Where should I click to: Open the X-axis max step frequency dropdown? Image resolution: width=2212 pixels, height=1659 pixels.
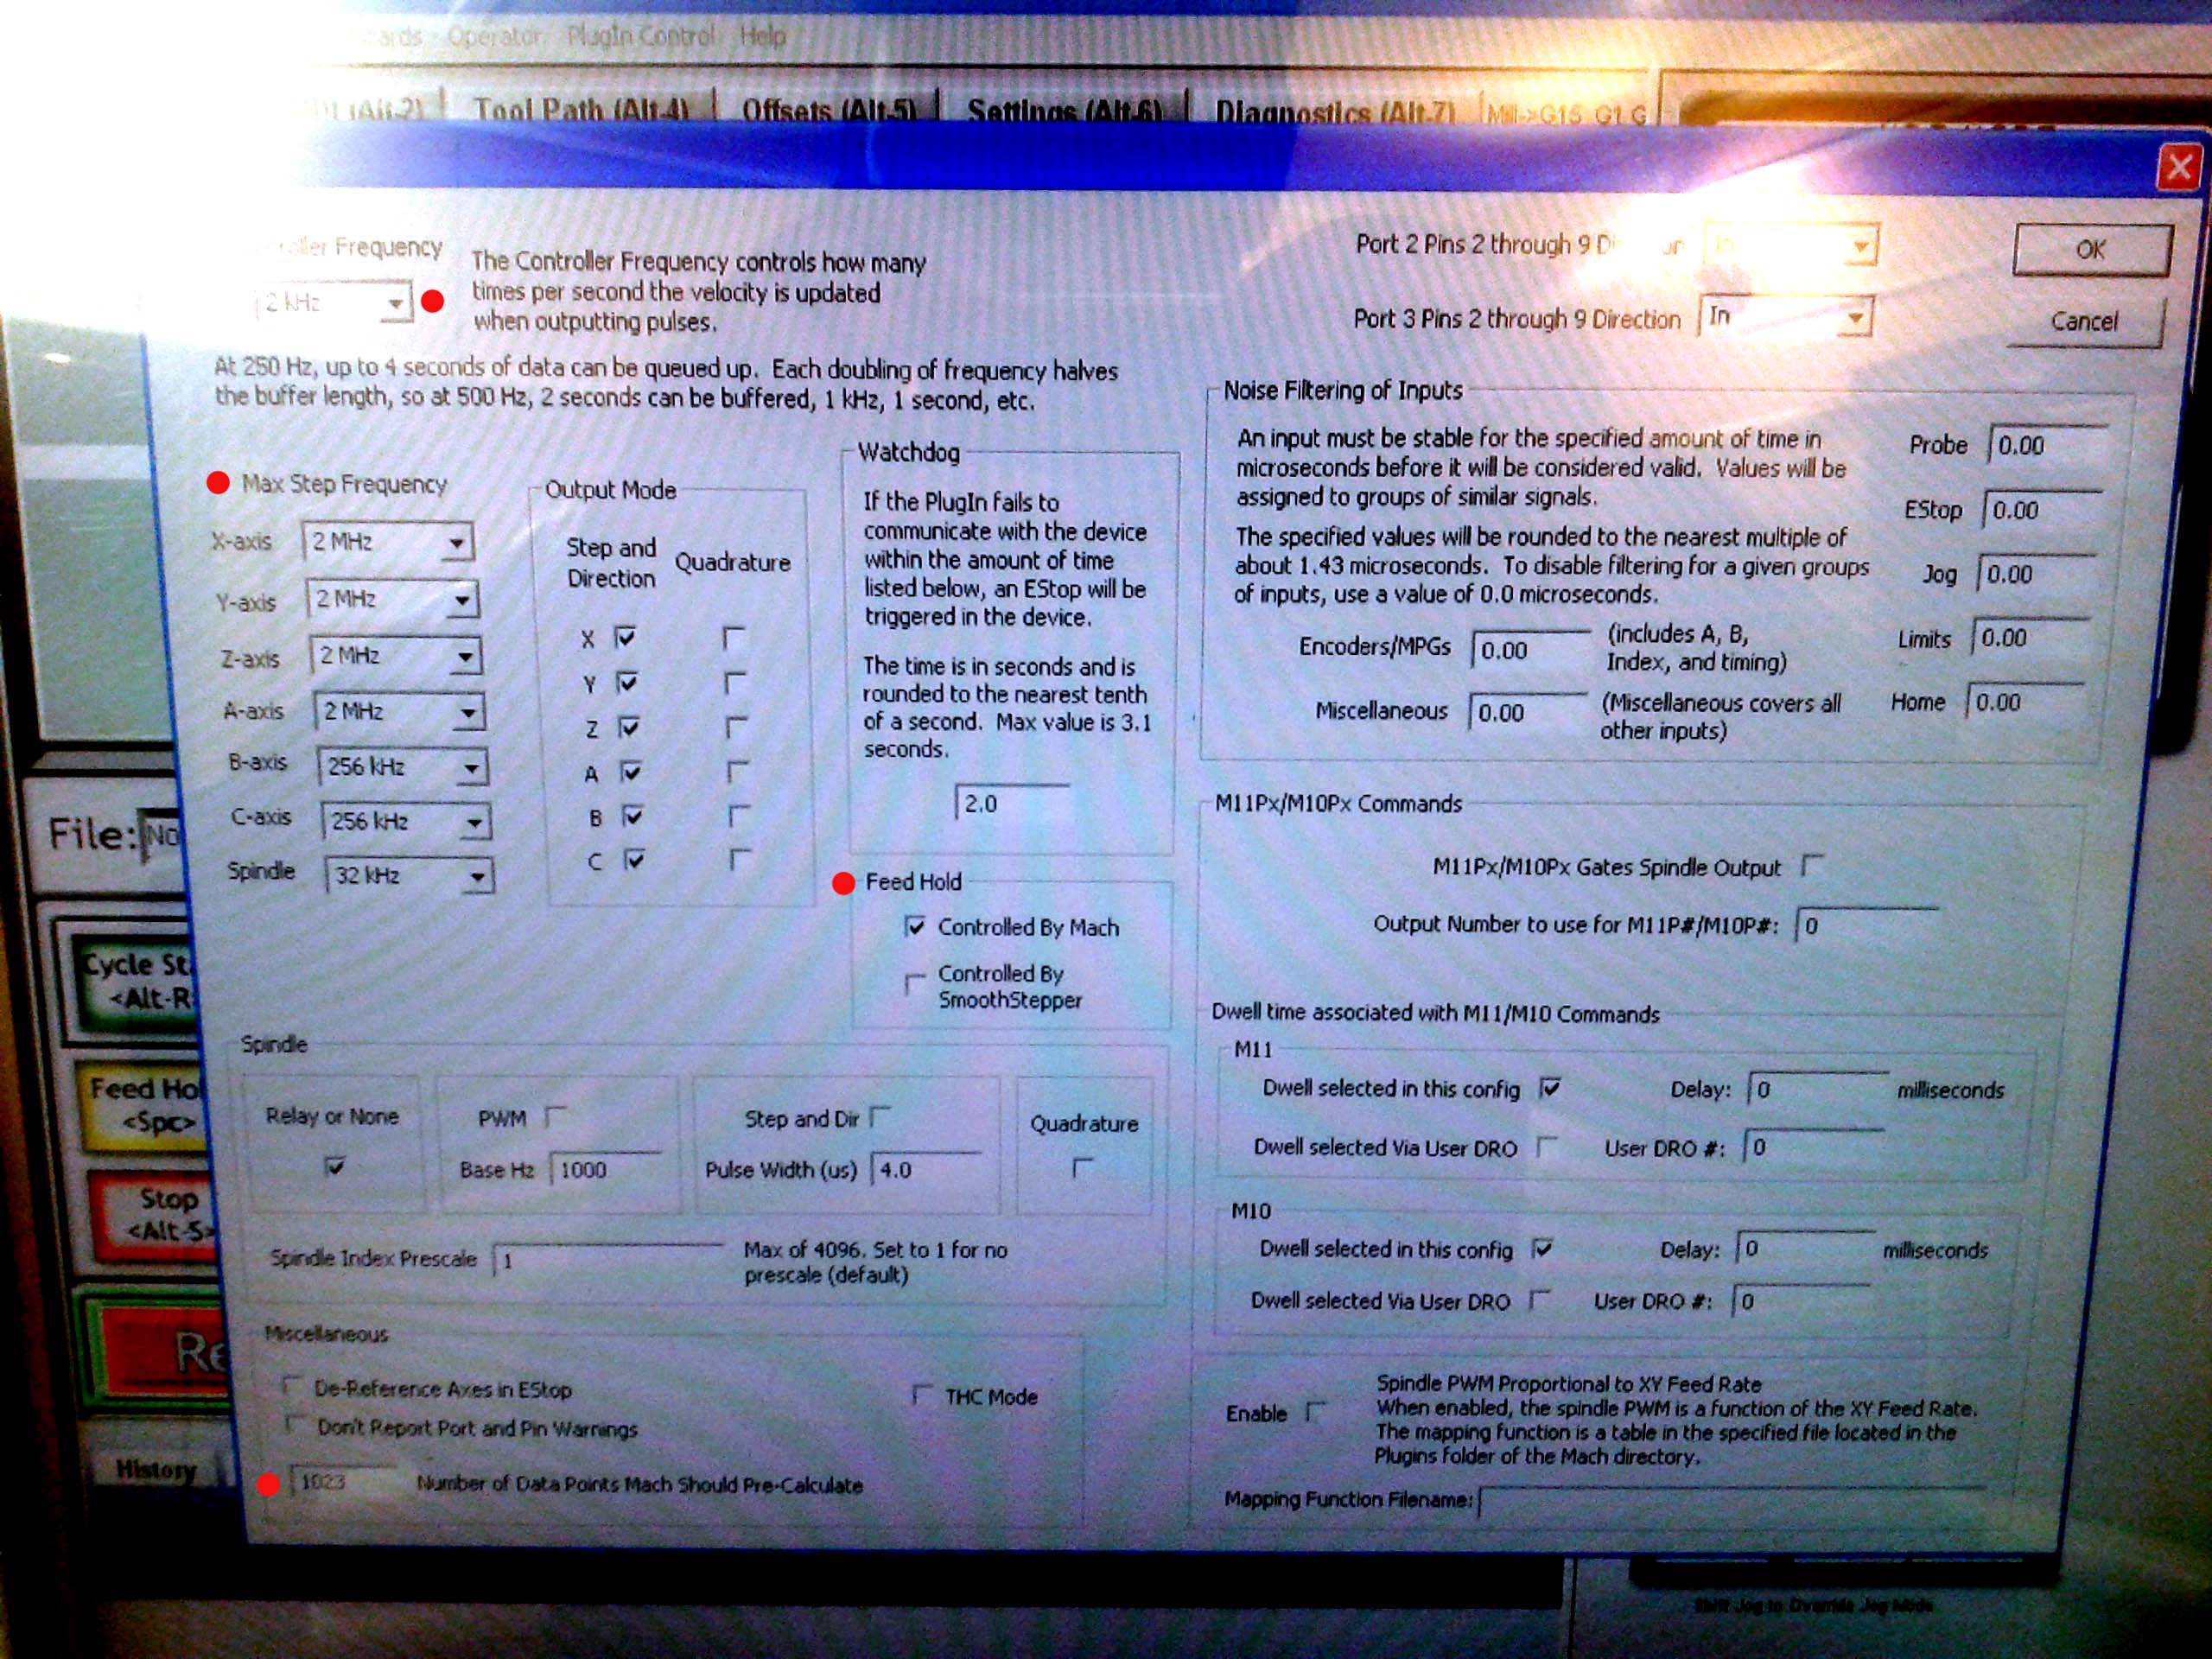(x=456, y=543)
